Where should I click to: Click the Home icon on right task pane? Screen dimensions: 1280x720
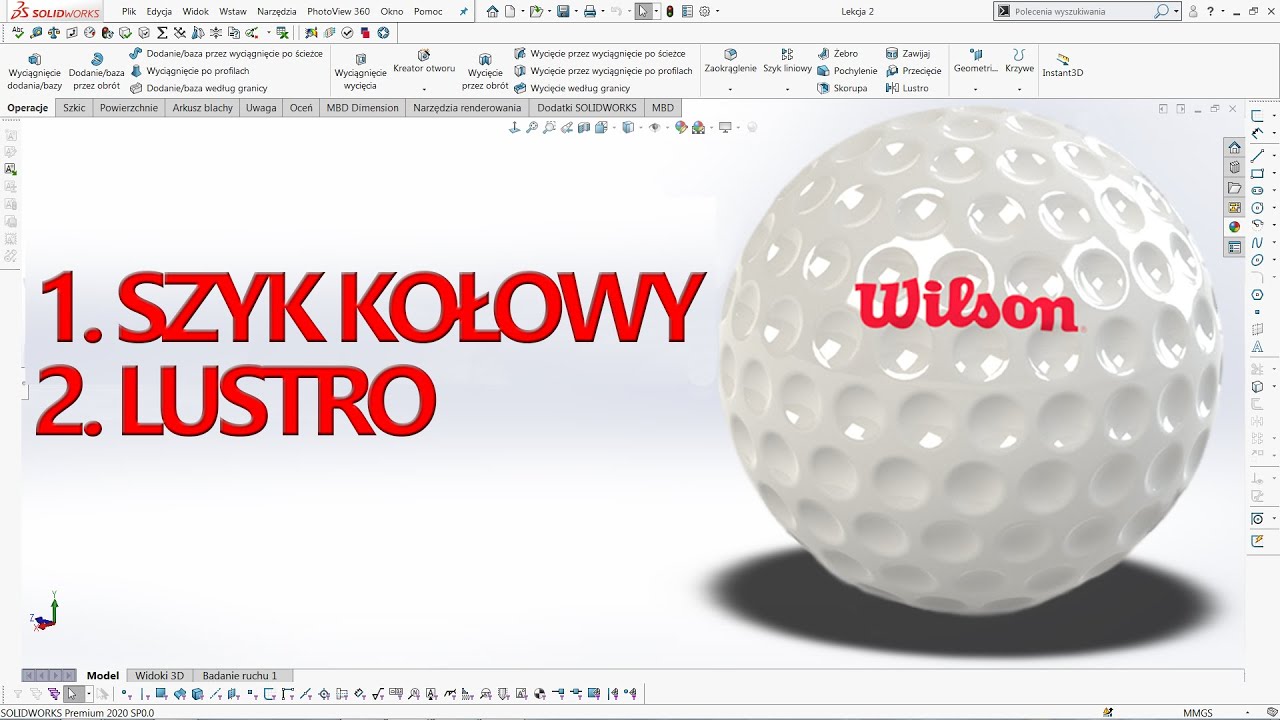[1235, 147]
